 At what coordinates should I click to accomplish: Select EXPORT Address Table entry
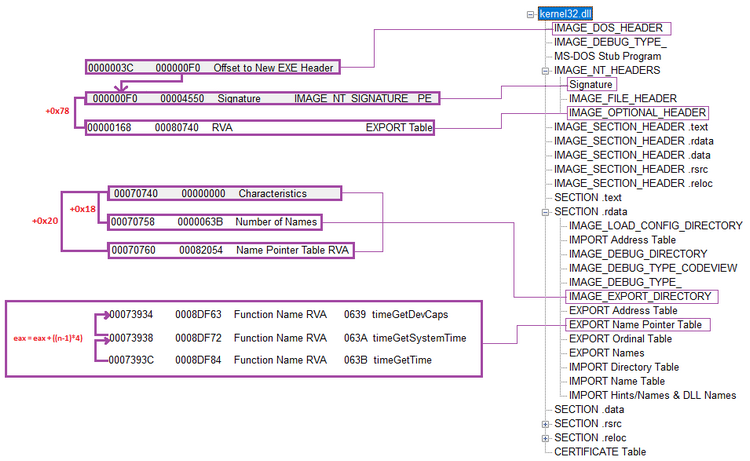point(623,311)
